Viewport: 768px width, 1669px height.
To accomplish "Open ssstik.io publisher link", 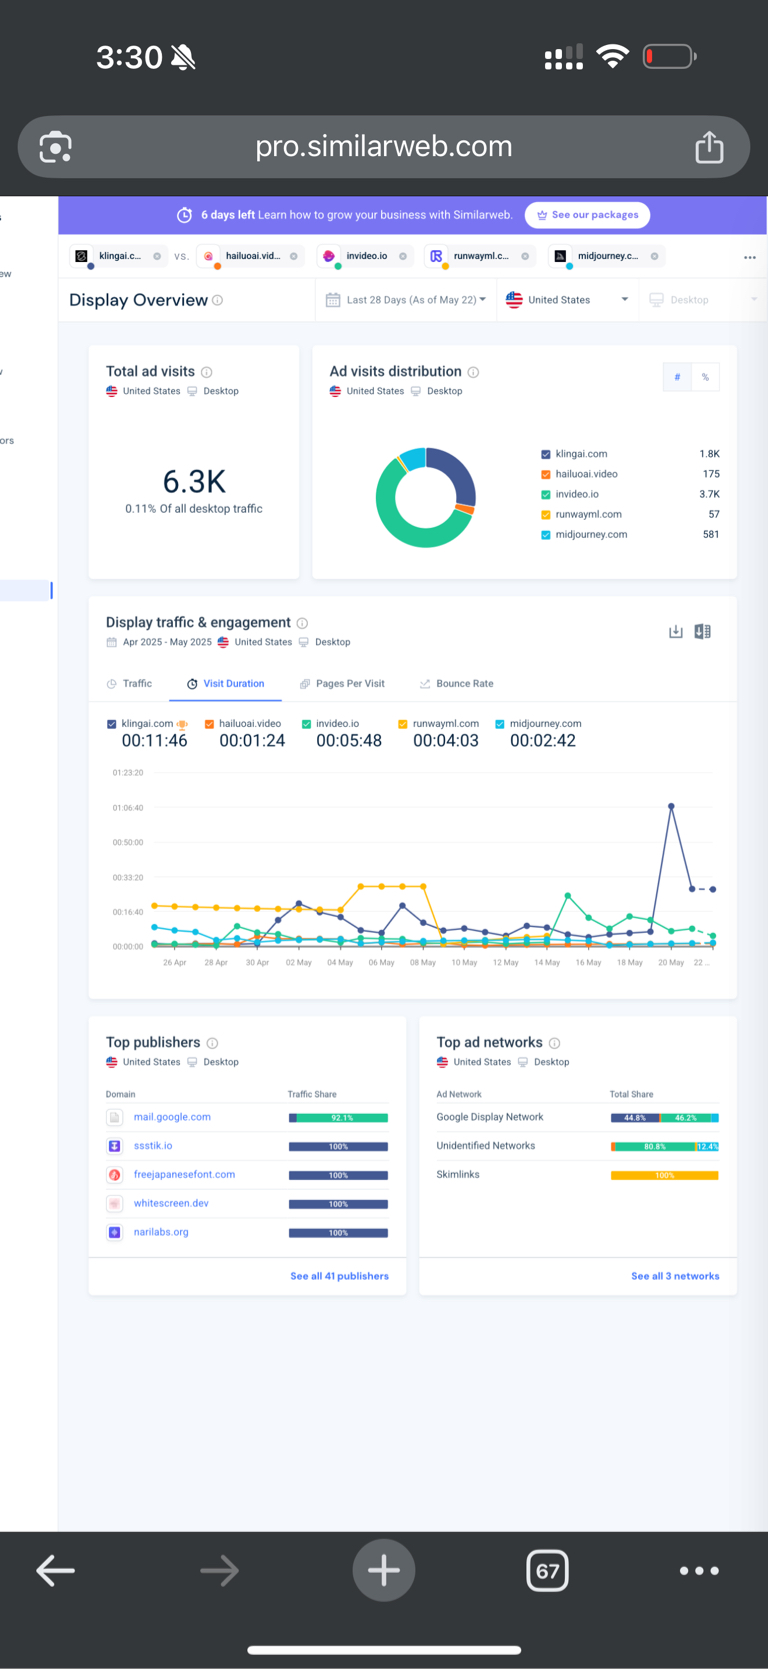I will (x=153, y=1146).
